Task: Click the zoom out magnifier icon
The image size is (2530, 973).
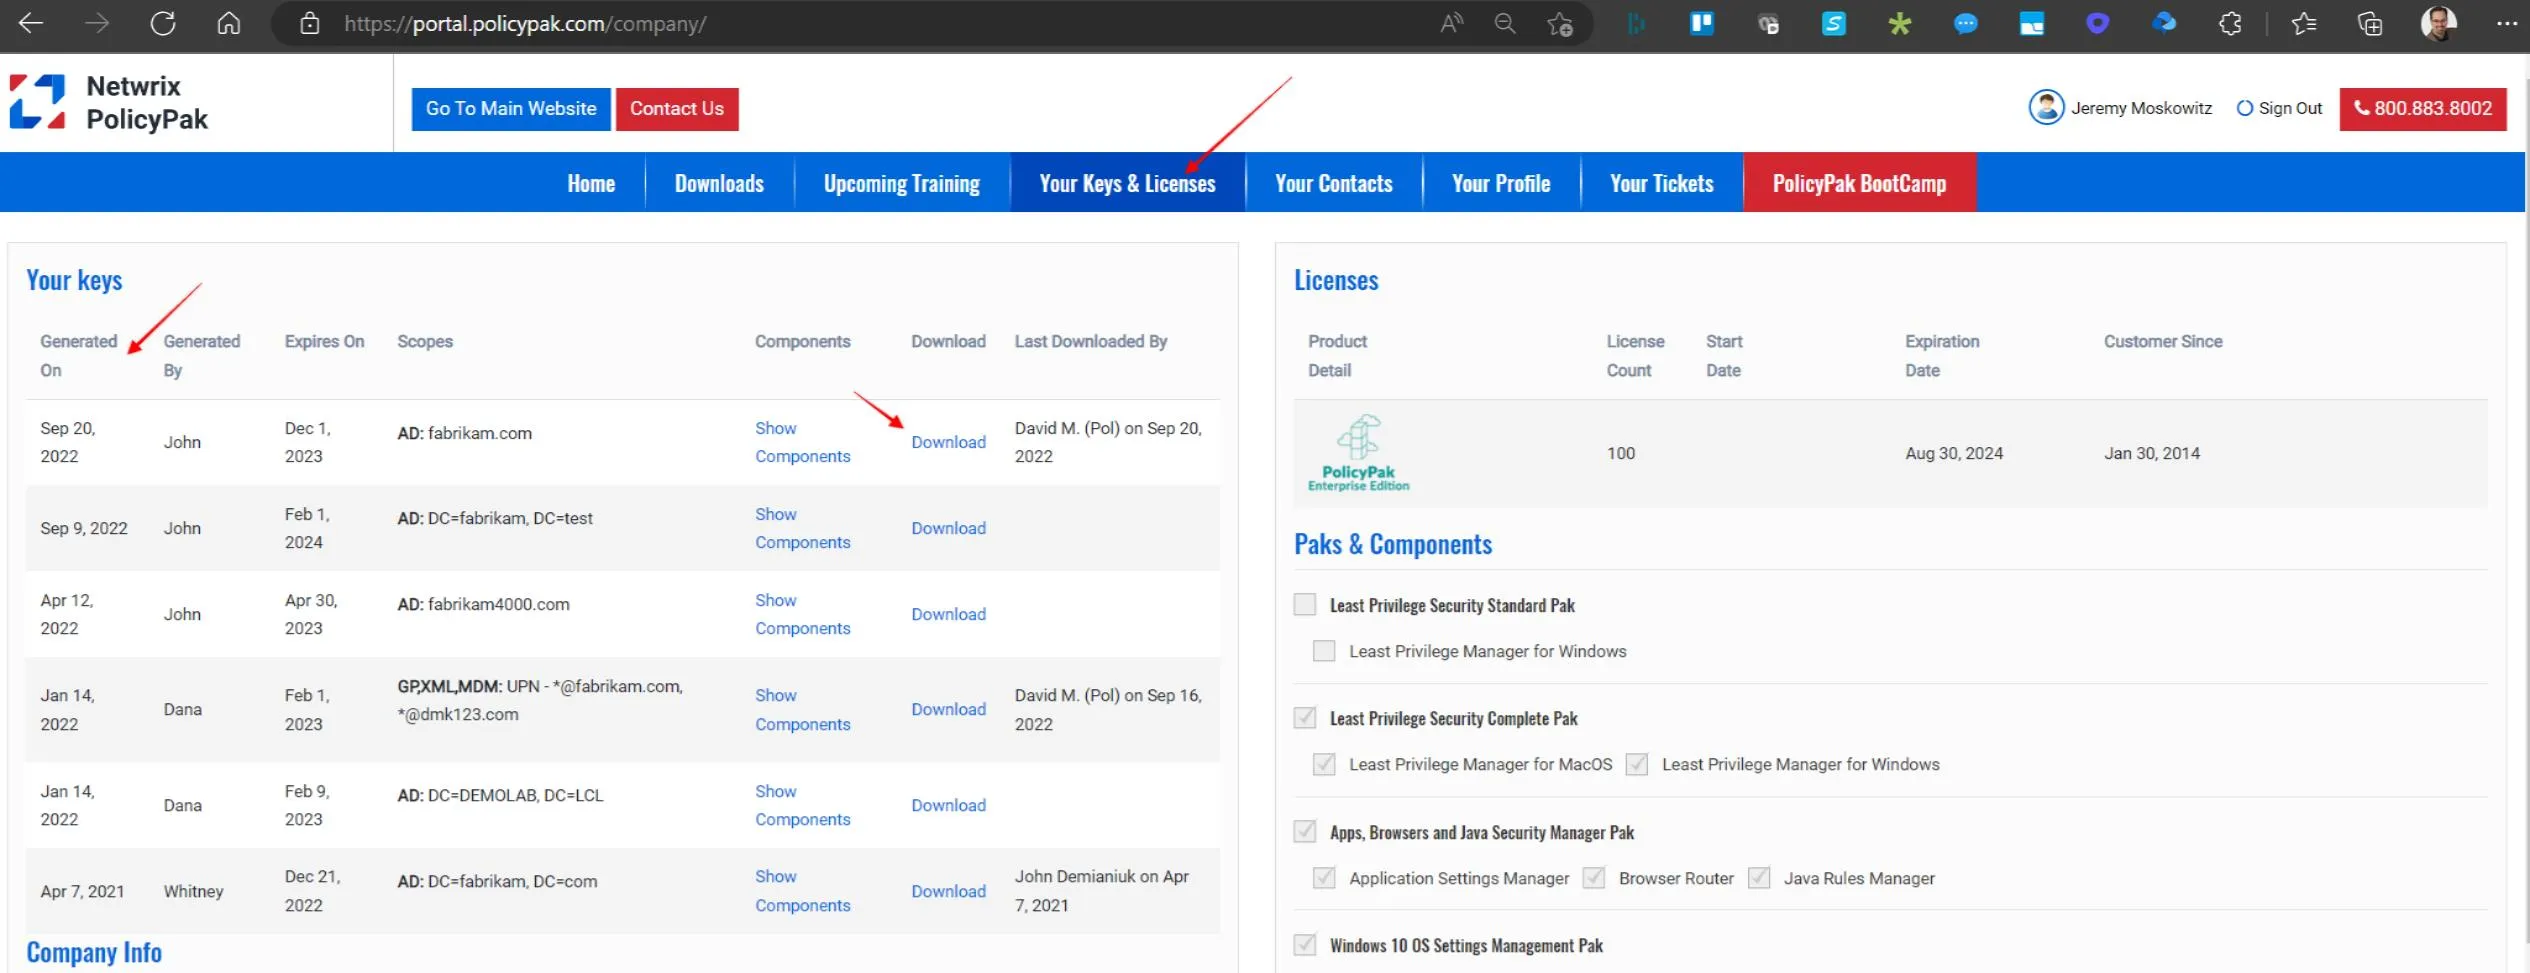Action: click(x=1505, y=24)
